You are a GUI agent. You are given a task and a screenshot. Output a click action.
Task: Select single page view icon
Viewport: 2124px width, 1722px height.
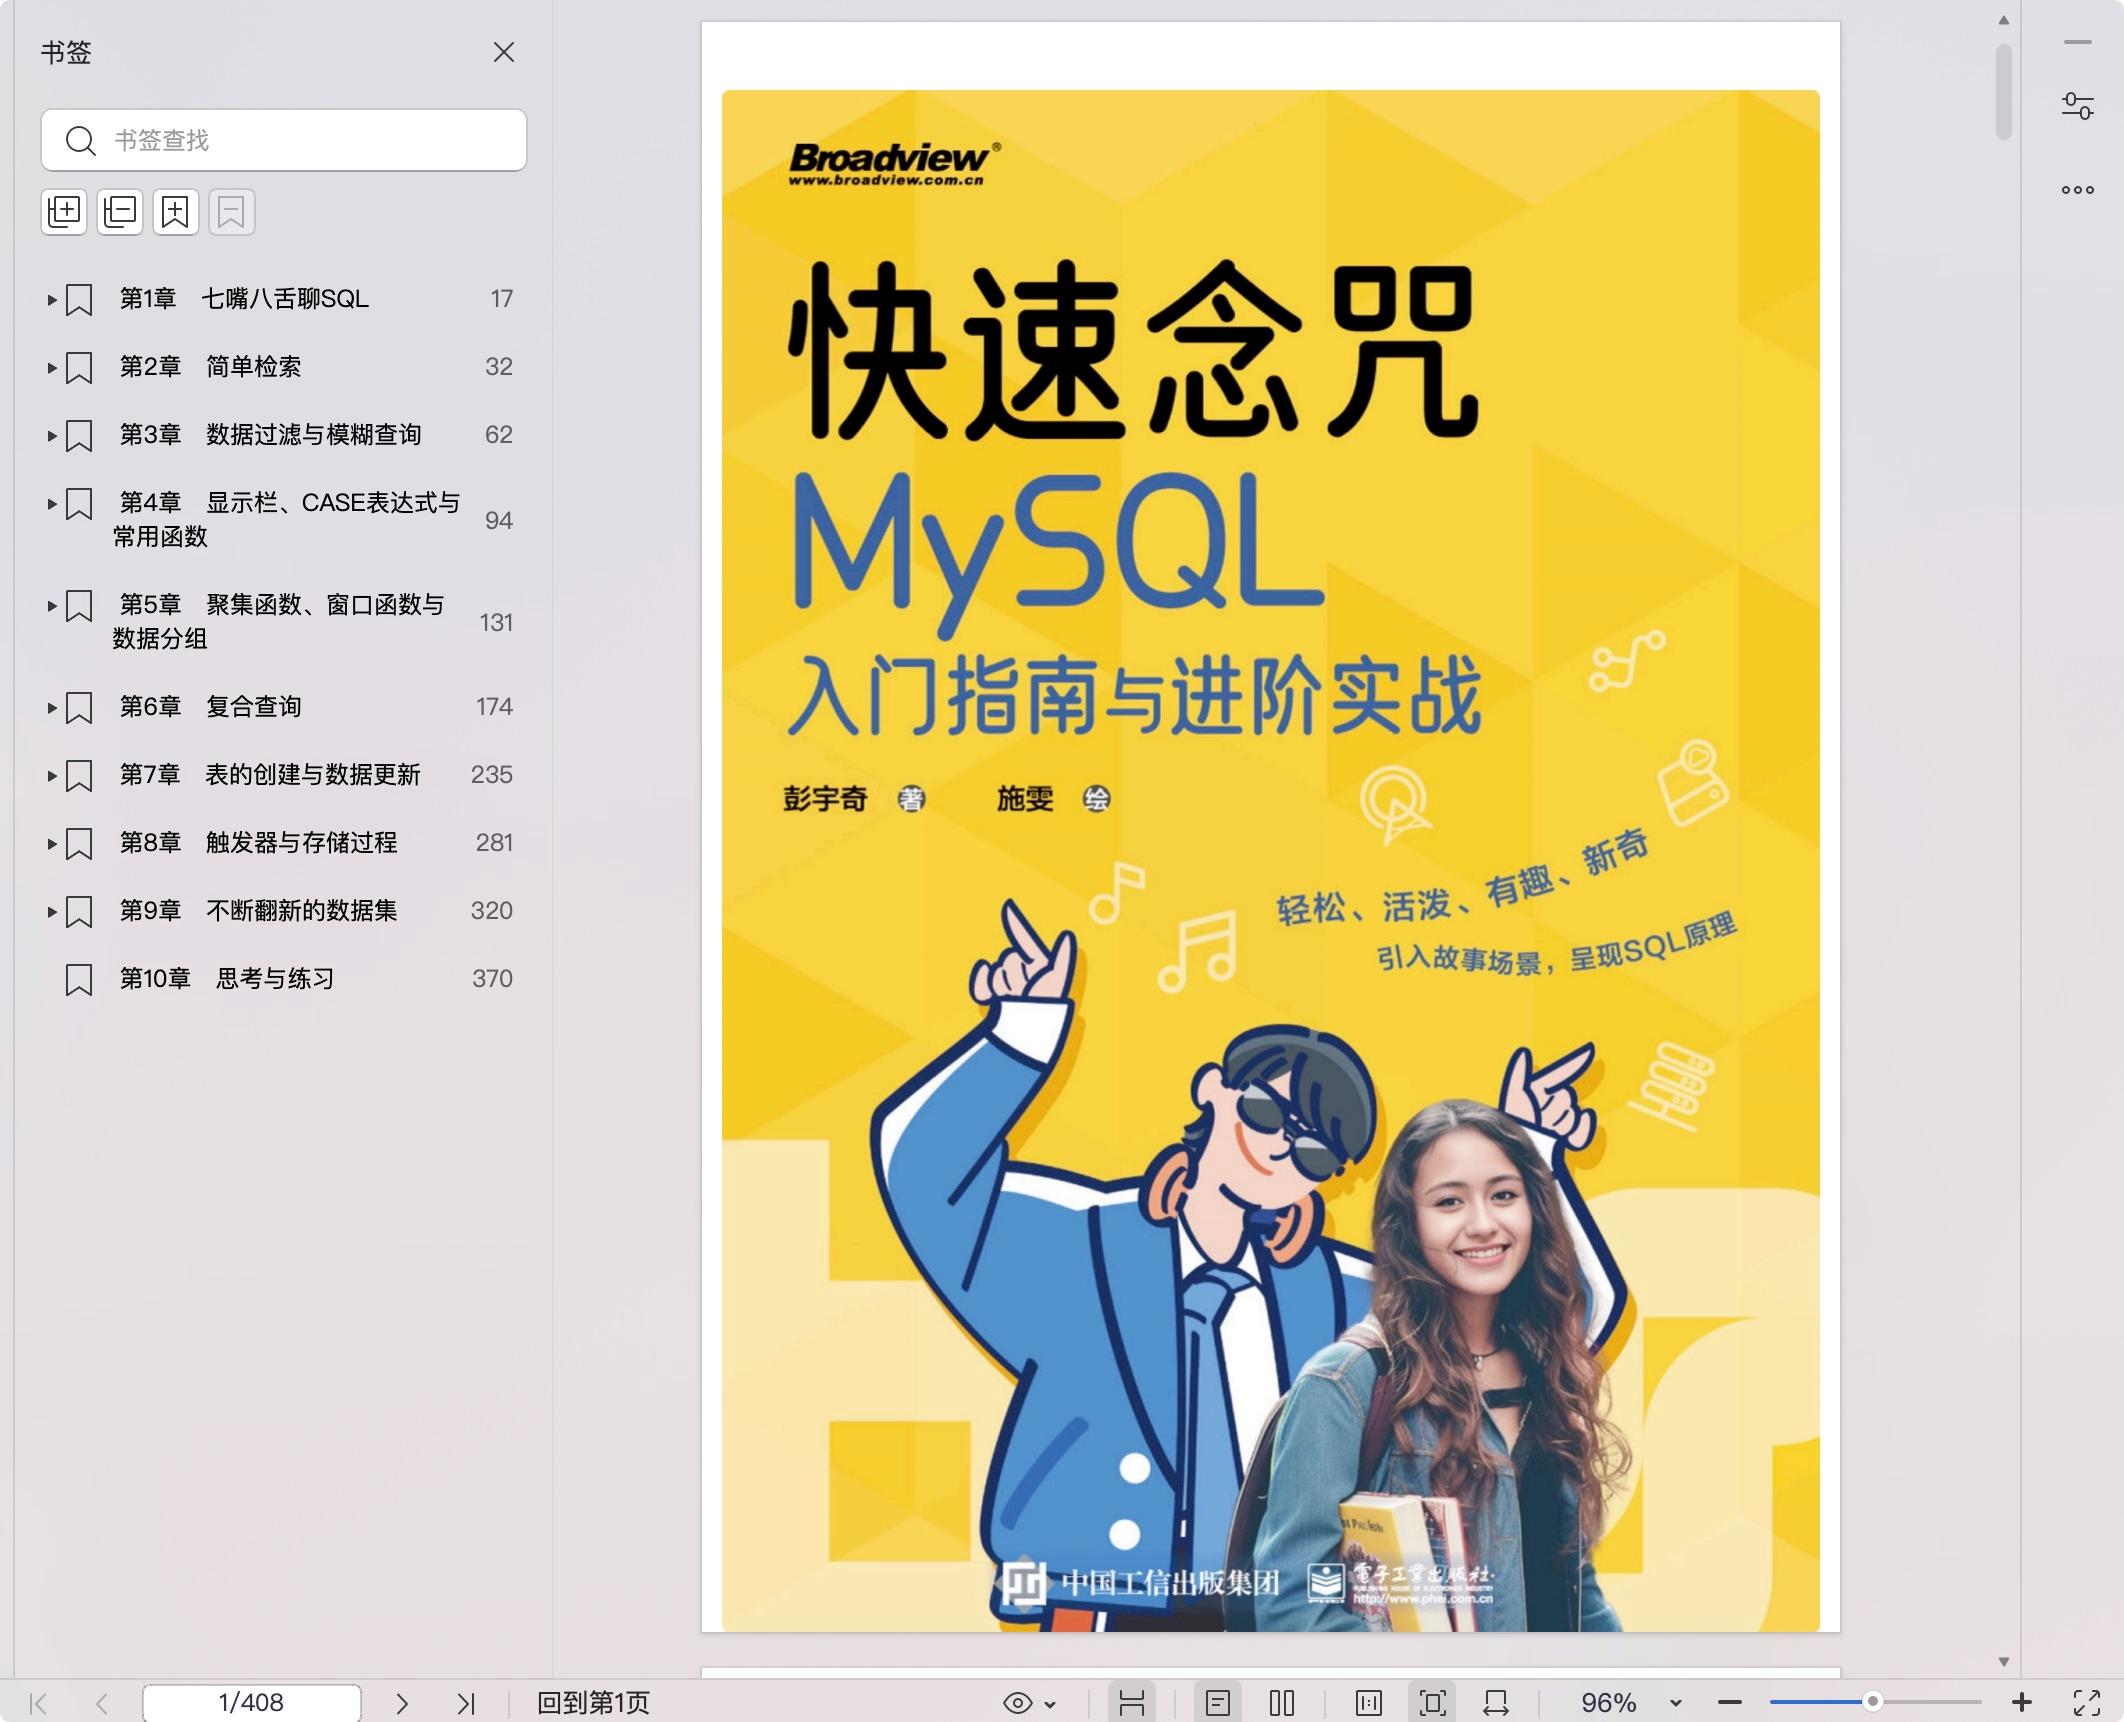1218,1703
